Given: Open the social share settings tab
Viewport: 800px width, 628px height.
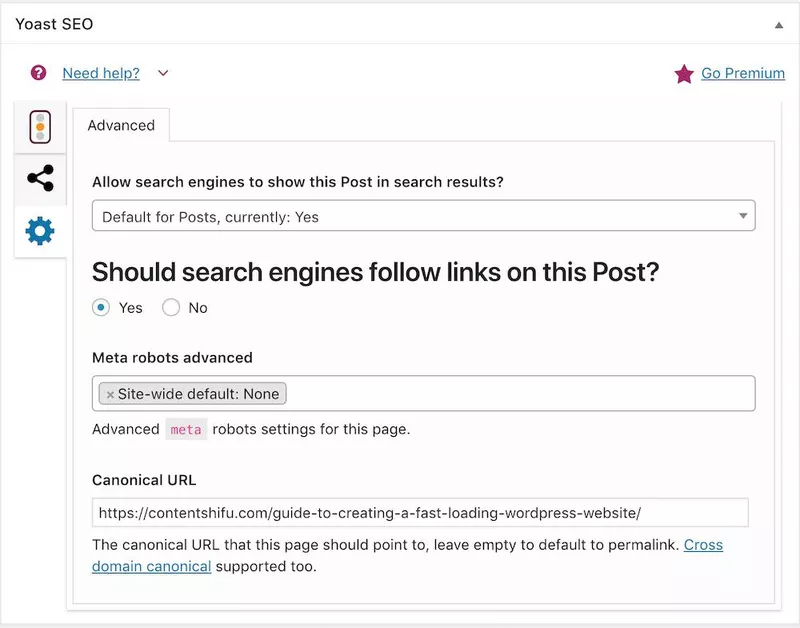Looking at the screenshot, I should click(40, 179).
